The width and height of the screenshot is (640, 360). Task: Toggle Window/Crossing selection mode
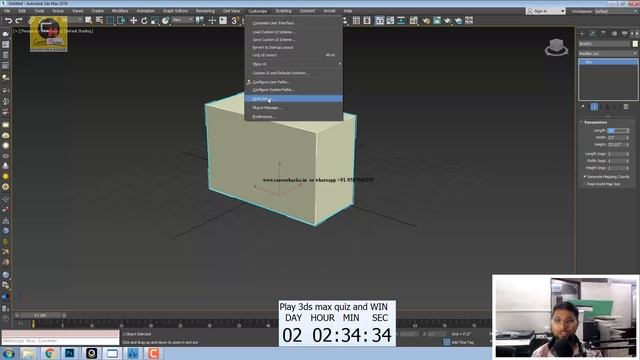point(121,20)
